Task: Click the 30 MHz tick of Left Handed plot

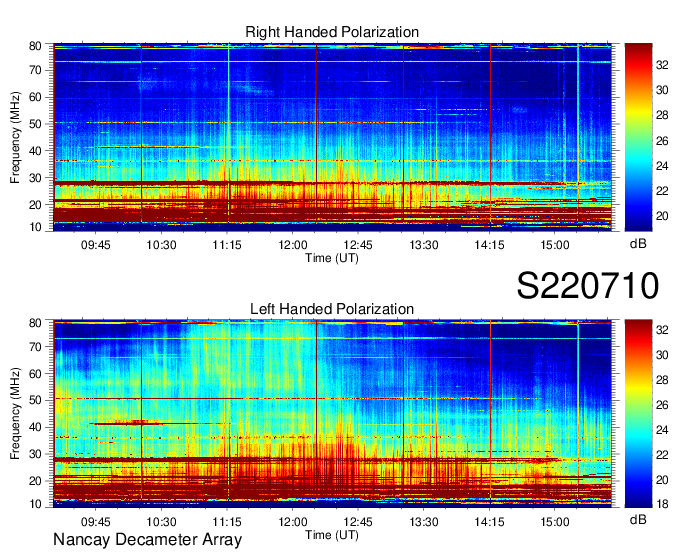Action: [35, 454]
